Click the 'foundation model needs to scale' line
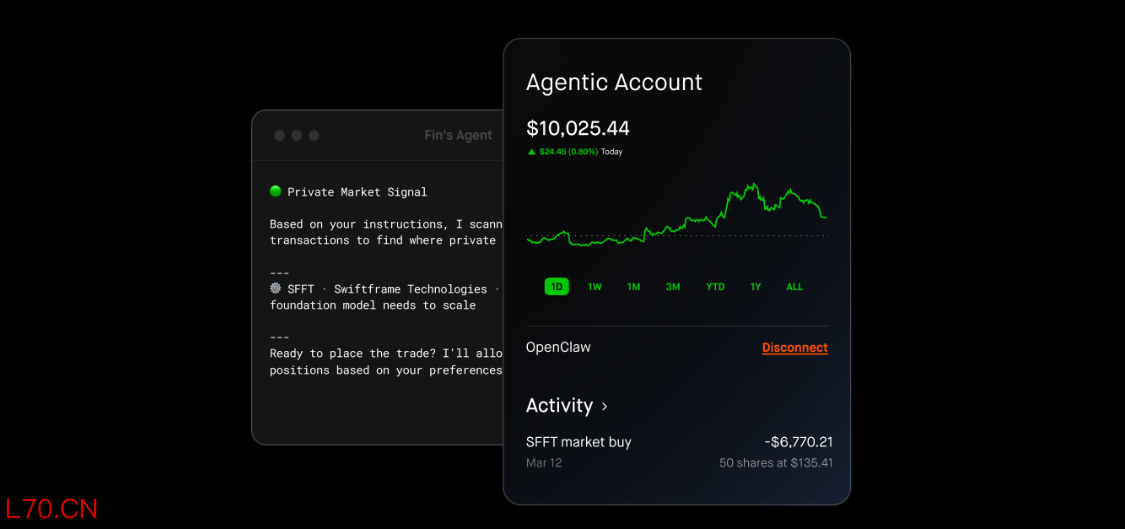Image resolution: width=1125 pixels, height=529 pixels. click(372, 305)
